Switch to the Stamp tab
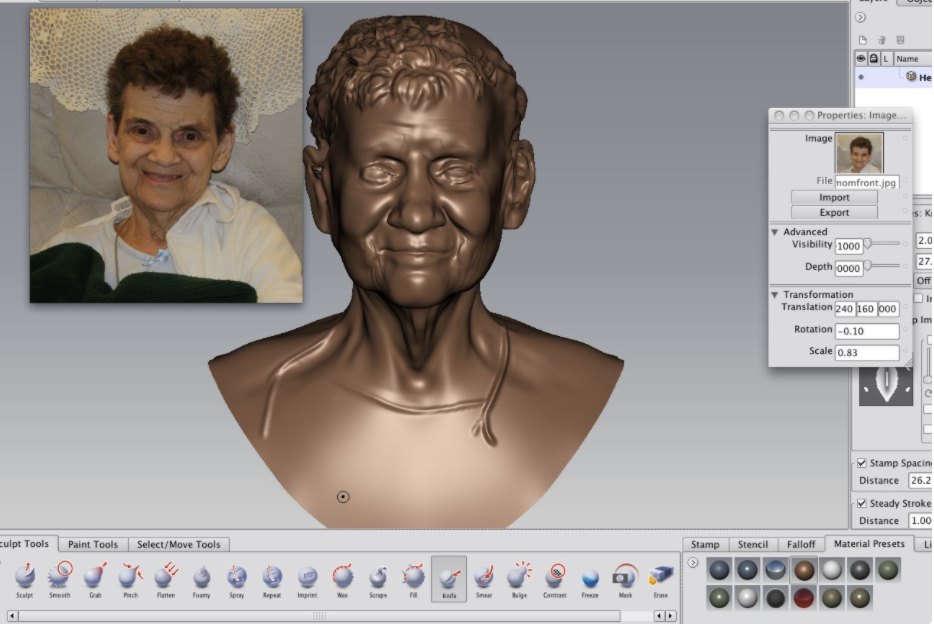The width and height of the screenshot is (934, 624). tap(705, 544)
